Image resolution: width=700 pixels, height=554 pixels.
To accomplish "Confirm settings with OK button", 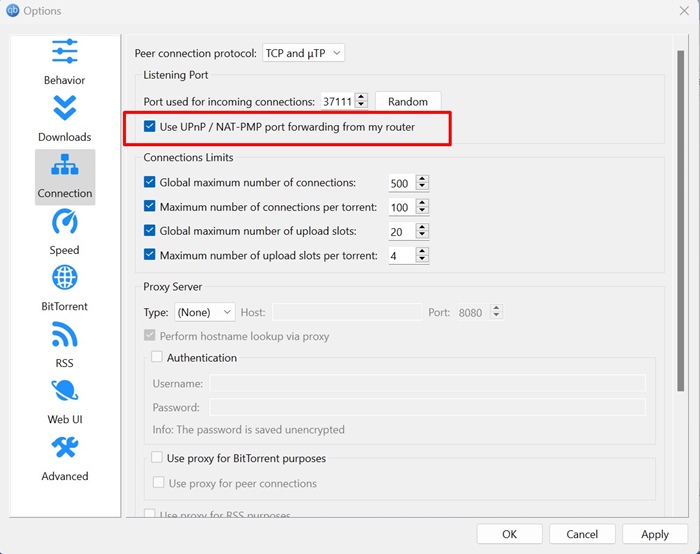I will (509, 534).
